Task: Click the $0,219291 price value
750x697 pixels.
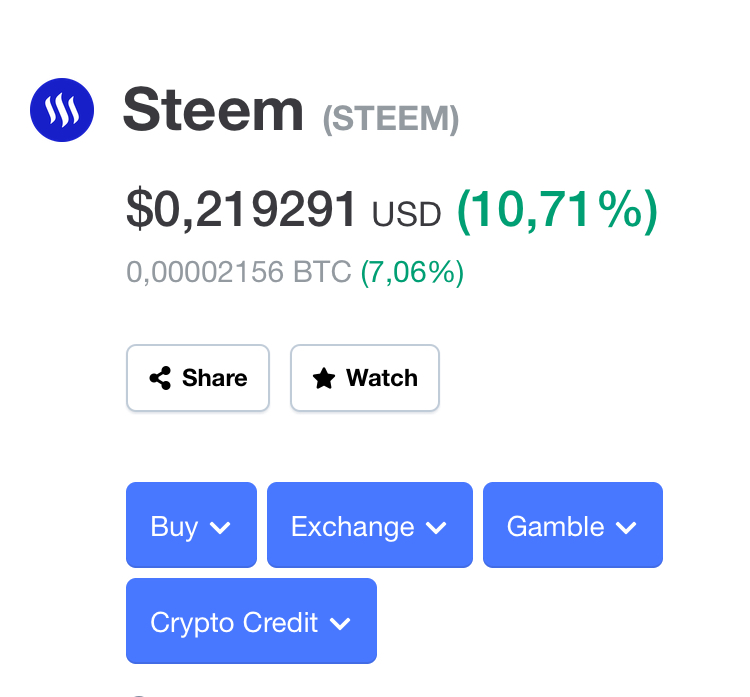Action: pyautogui.click(x=241, y=210)
